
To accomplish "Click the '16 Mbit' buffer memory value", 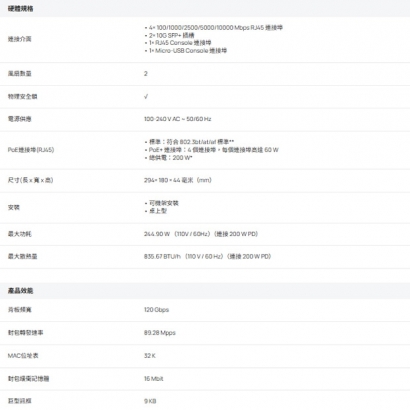I will click(154, 379).
